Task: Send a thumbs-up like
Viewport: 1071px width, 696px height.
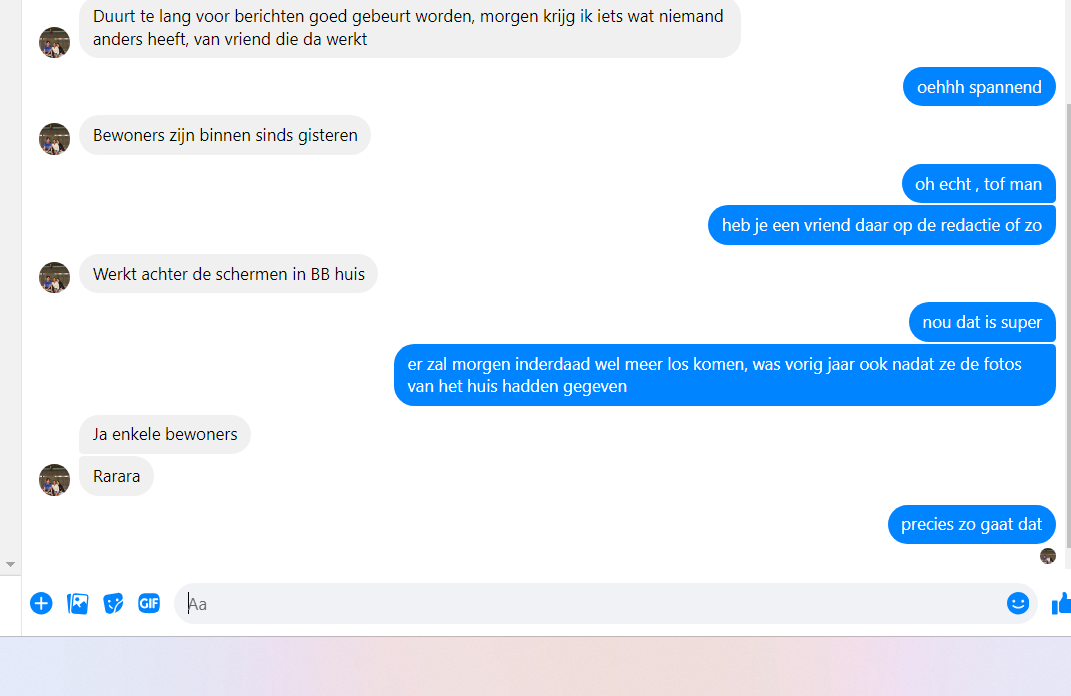Action: [x=1061, y=604]
